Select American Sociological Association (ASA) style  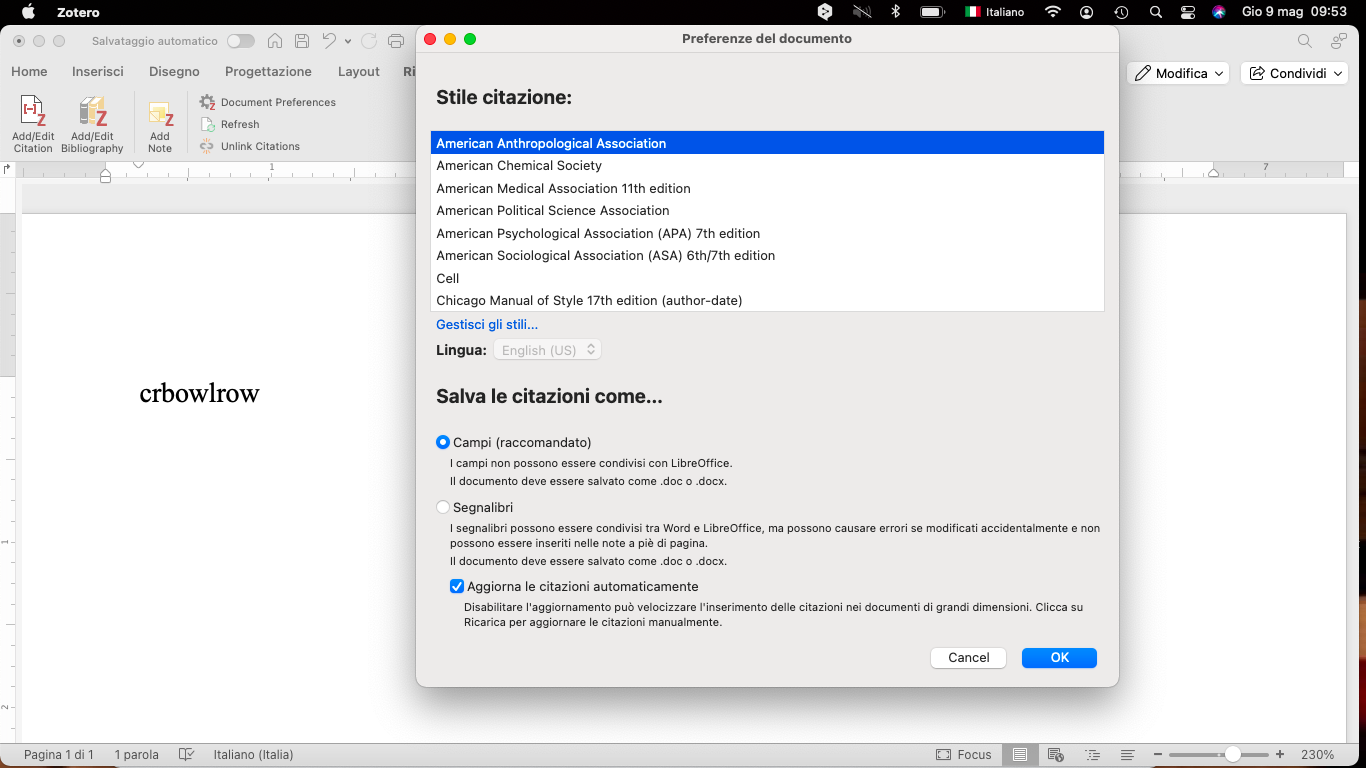tap(767, 256)
